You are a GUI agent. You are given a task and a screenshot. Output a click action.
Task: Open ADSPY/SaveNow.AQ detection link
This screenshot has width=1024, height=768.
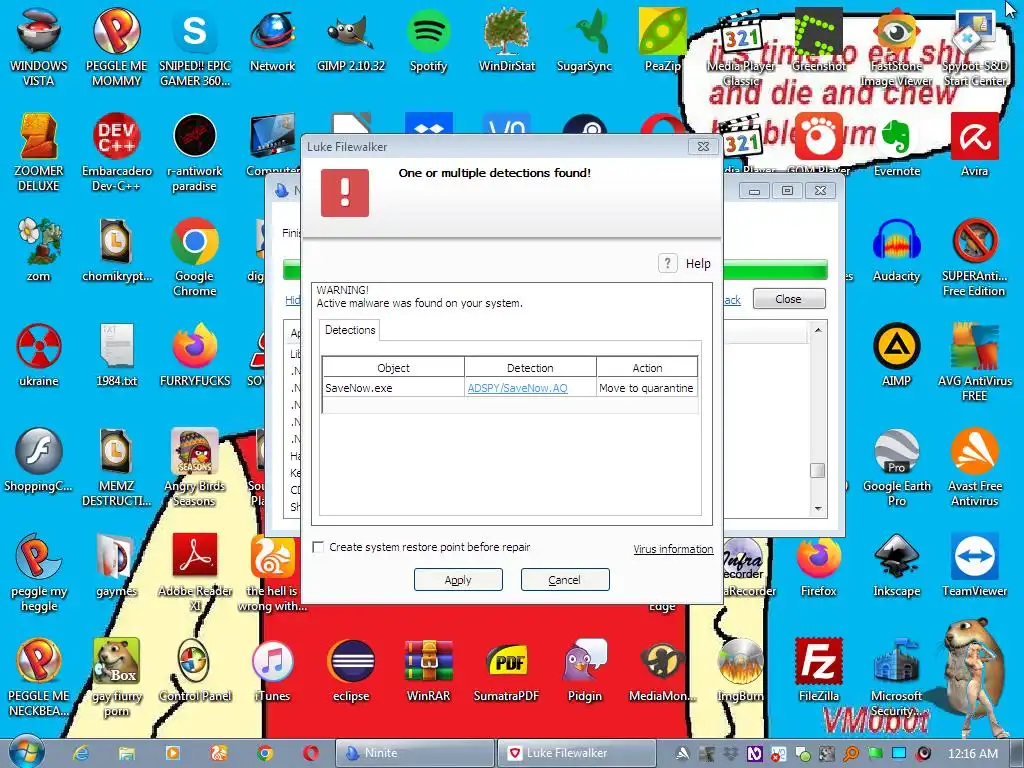click(517, 388)
